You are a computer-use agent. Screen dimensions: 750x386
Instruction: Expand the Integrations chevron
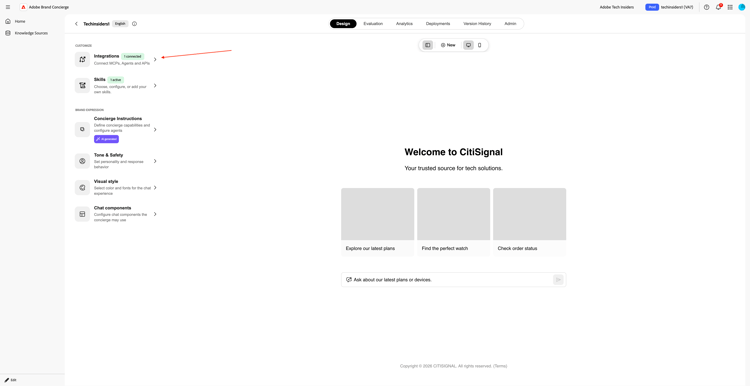155,59
